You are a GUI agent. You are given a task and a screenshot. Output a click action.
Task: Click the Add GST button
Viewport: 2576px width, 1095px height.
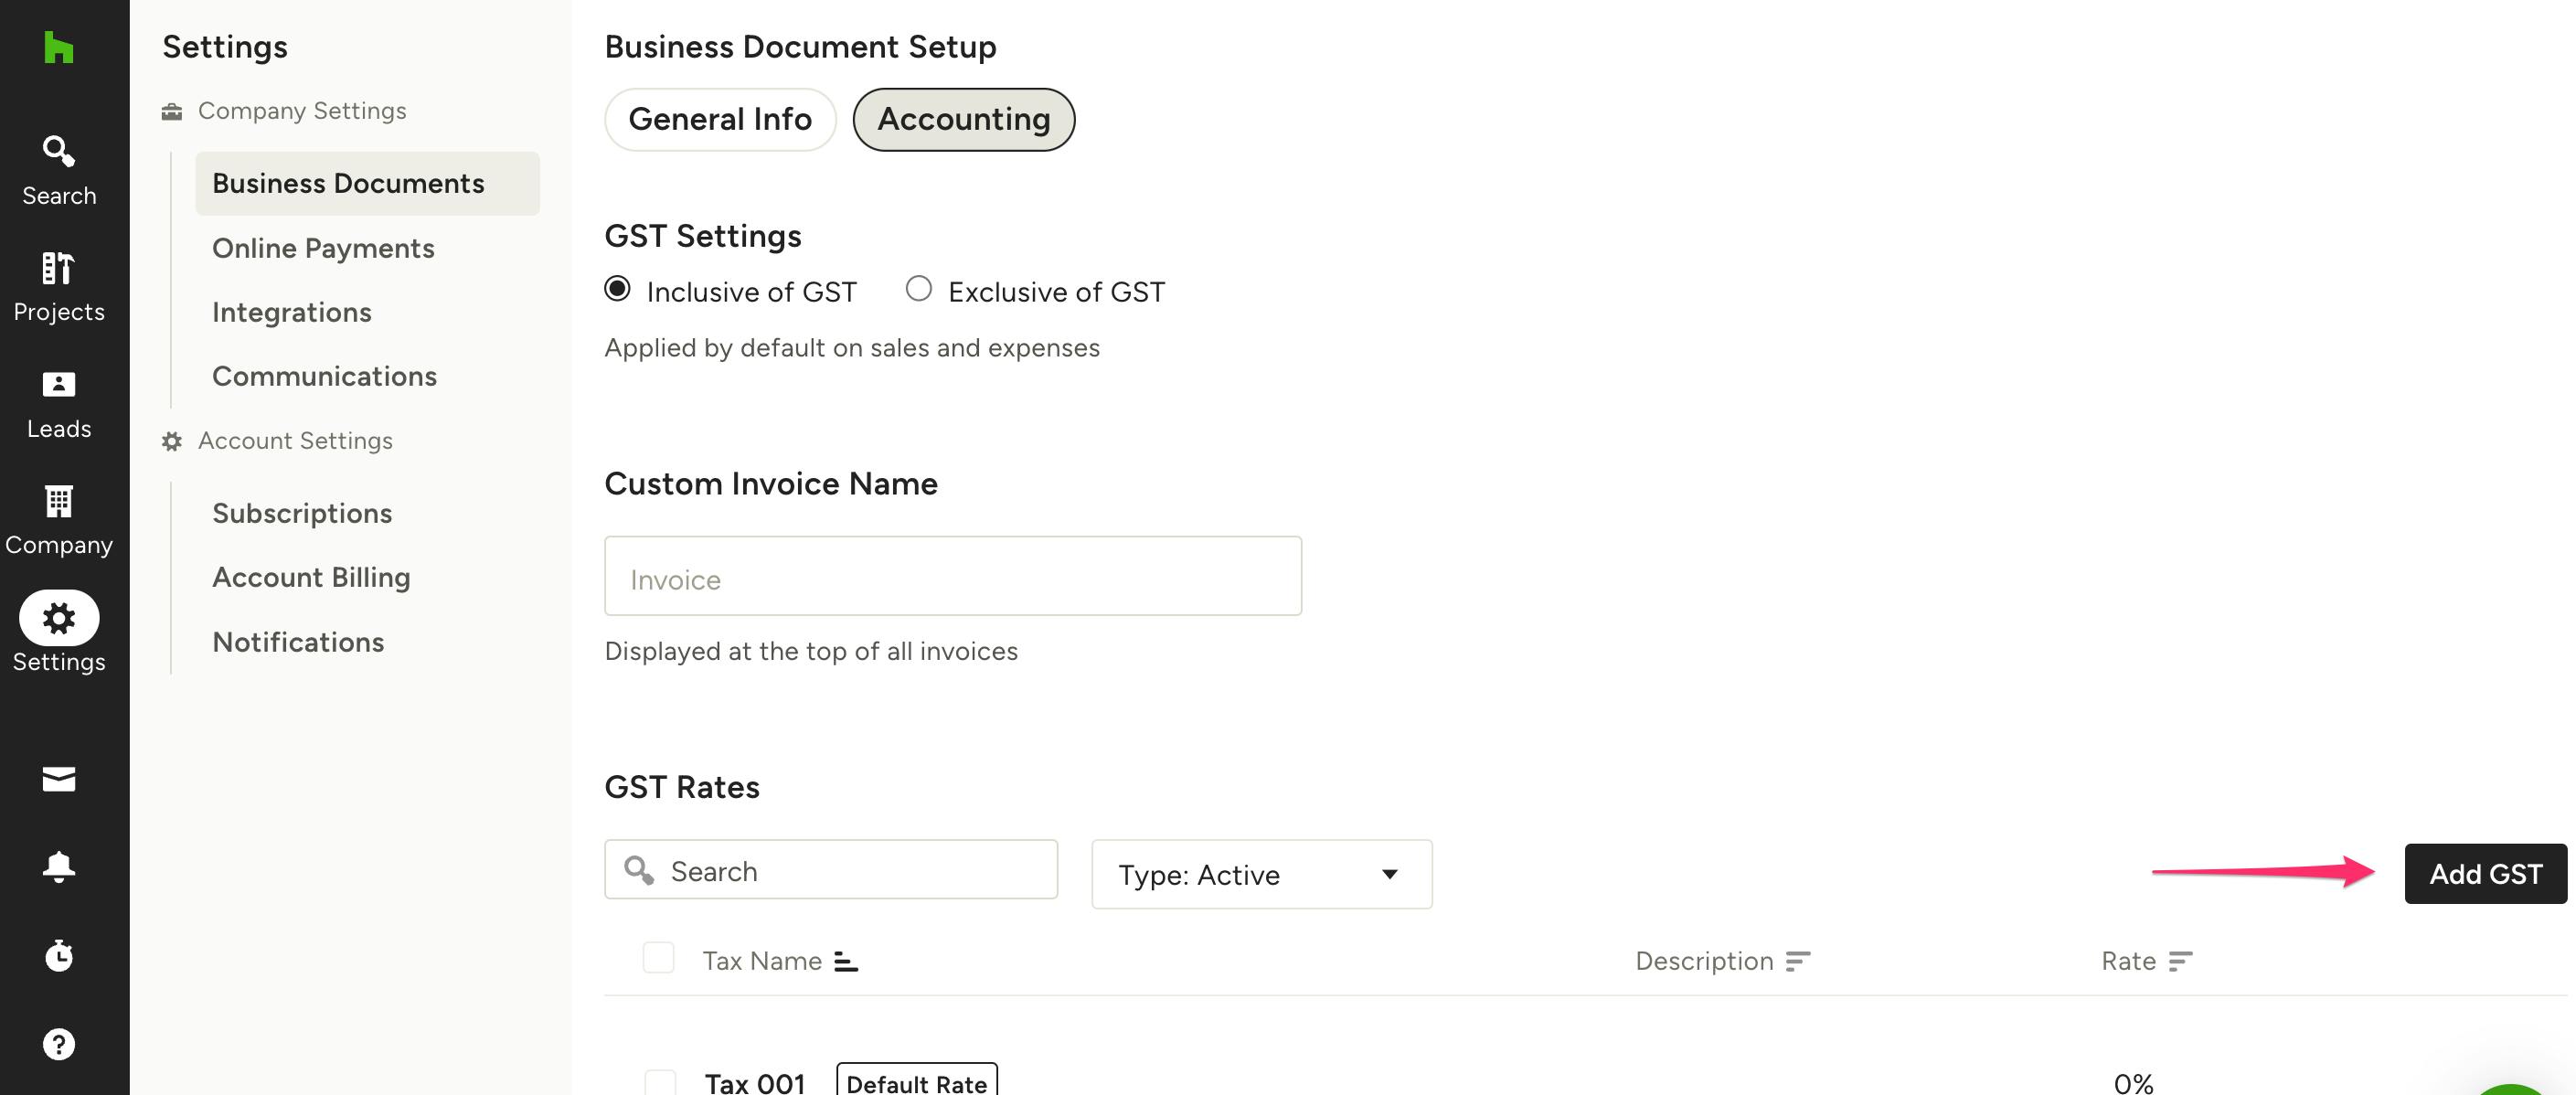click(2485, 873)
